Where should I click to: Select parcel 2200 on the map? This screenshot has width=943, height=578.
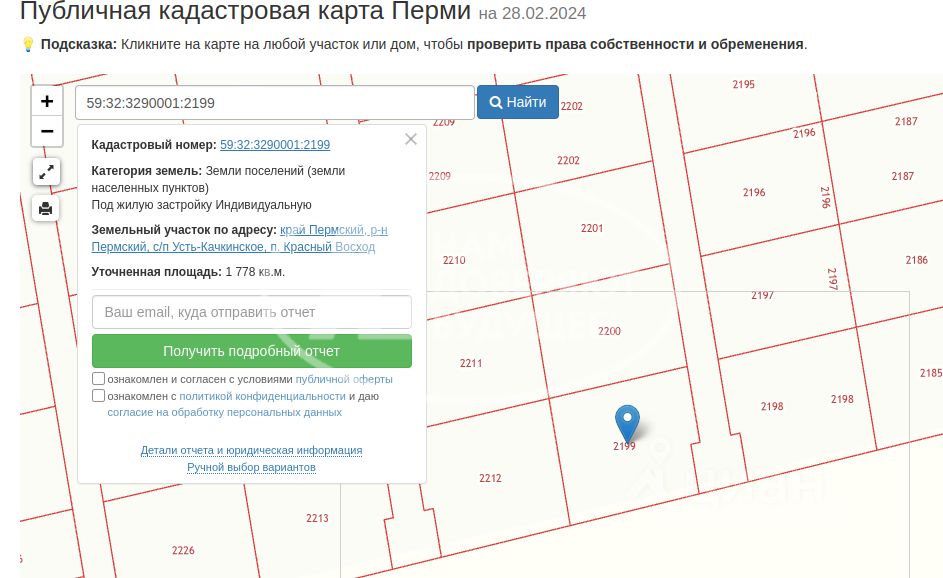[x=609, y=331]
